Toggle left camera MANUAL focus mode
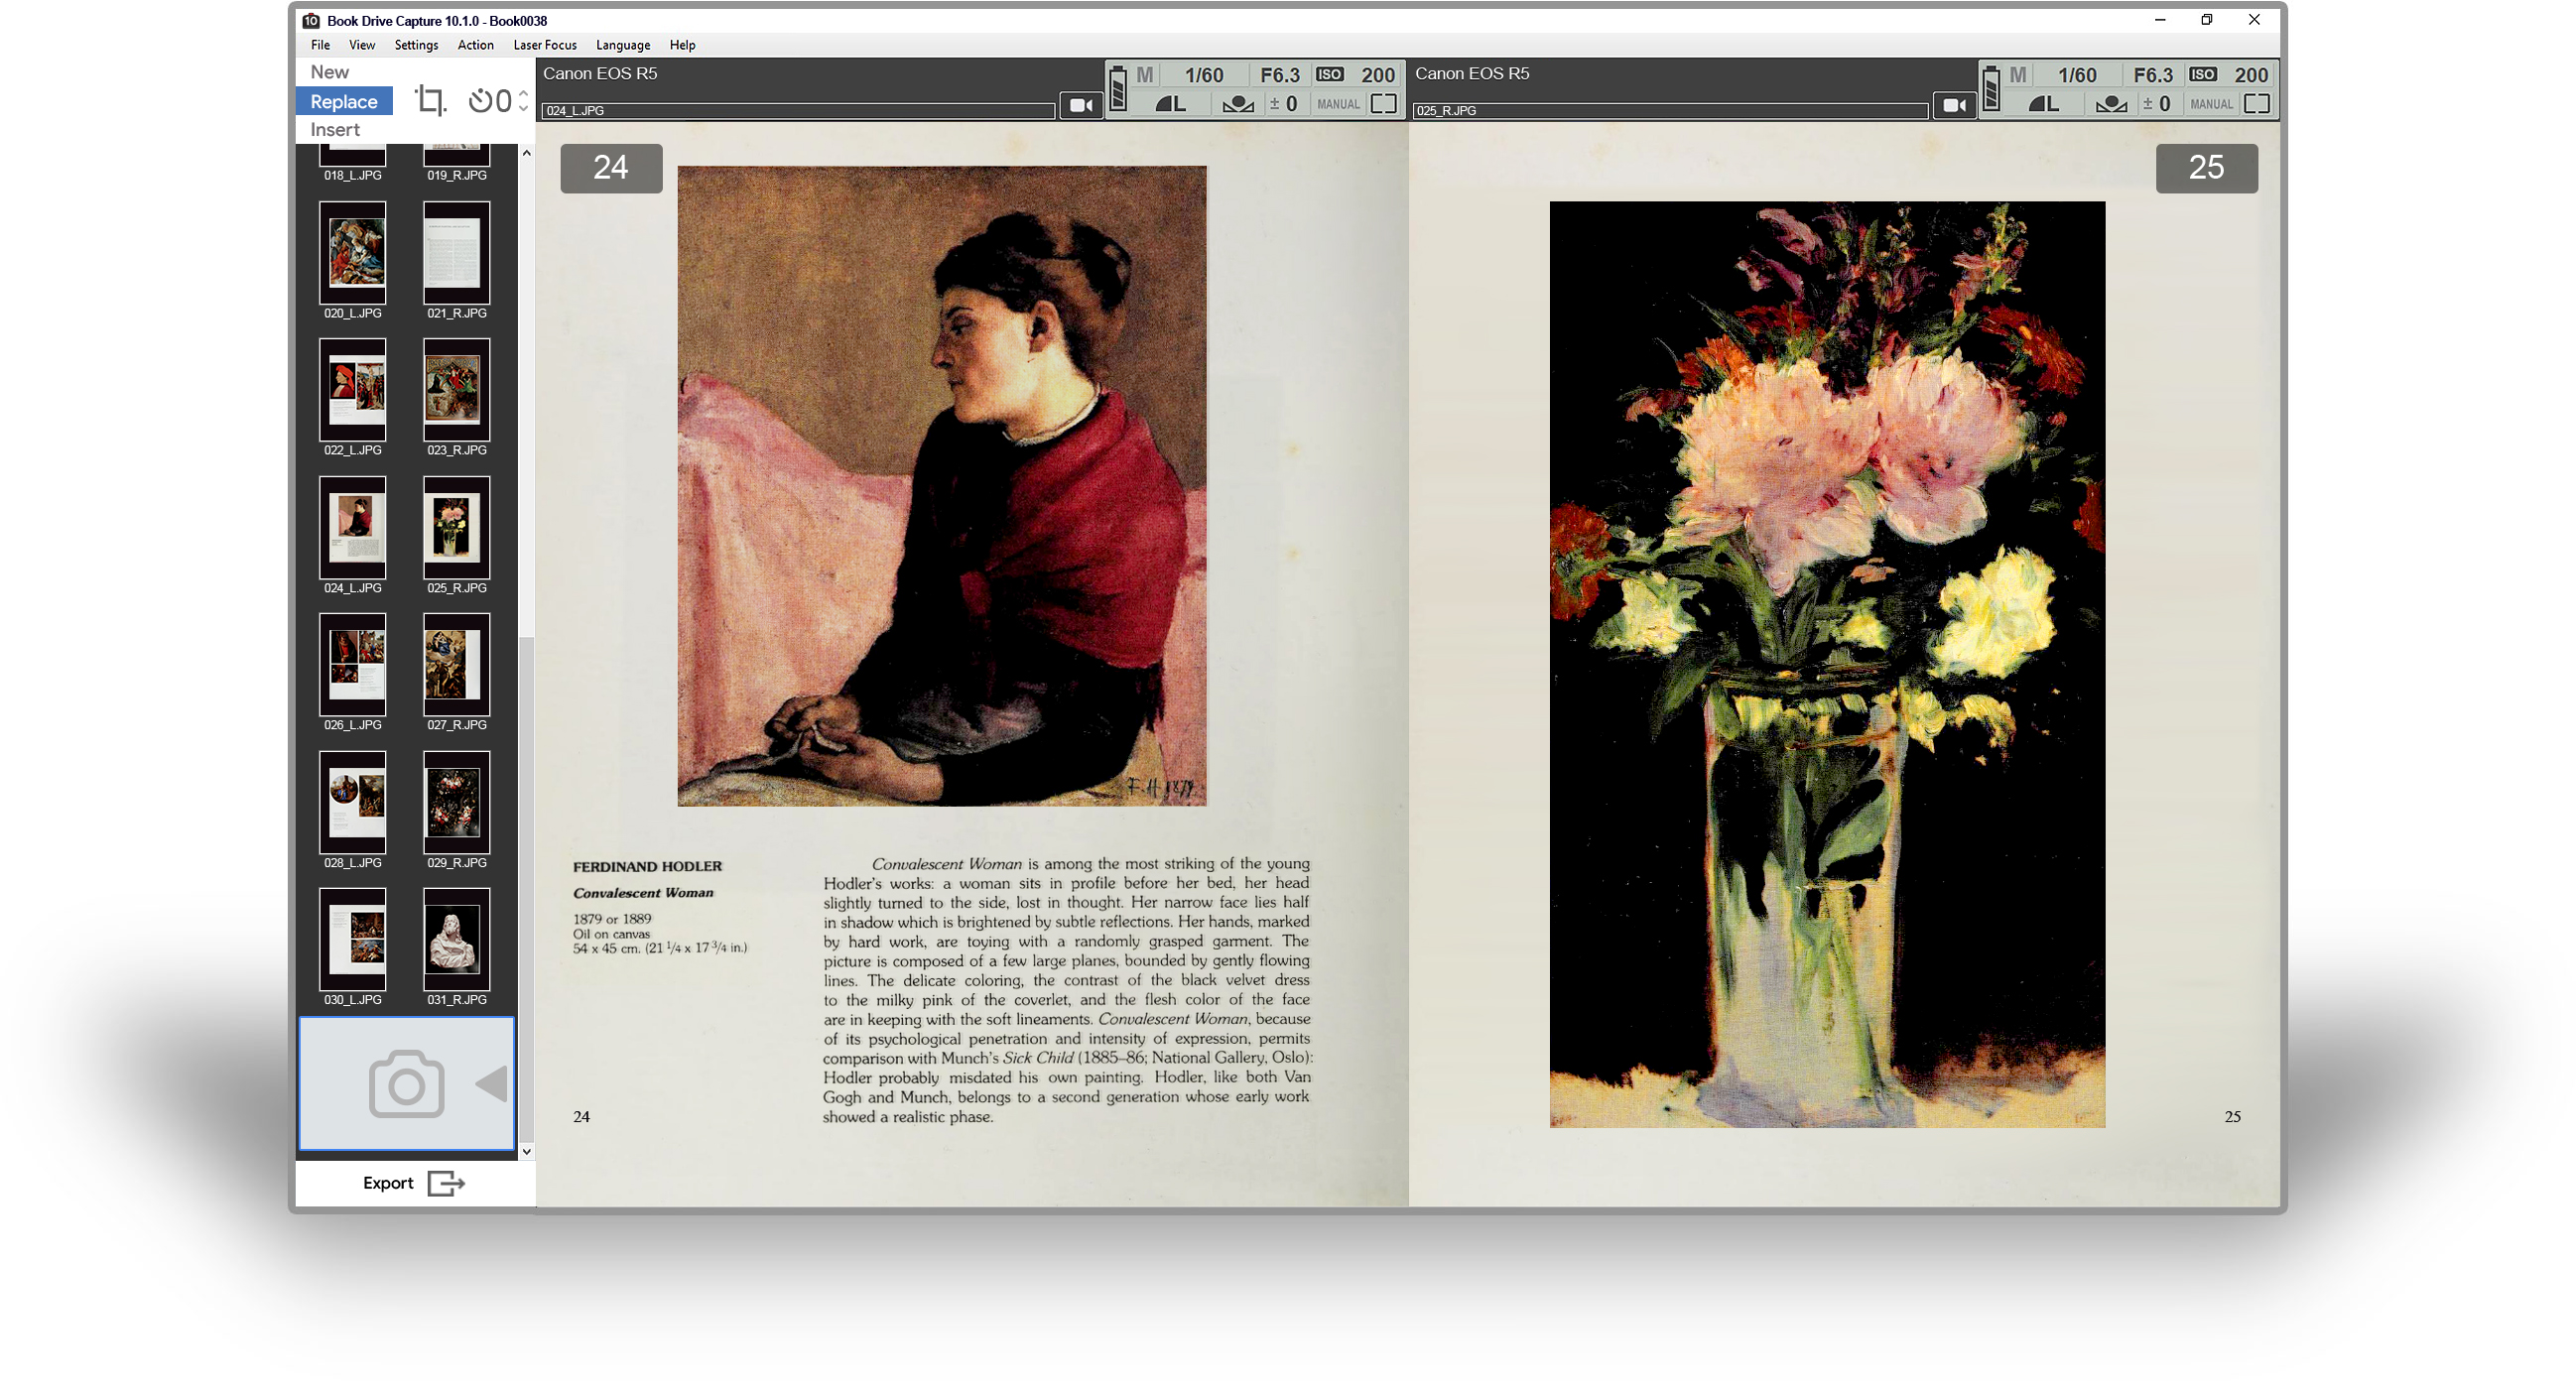 (x=1338, y=104)
